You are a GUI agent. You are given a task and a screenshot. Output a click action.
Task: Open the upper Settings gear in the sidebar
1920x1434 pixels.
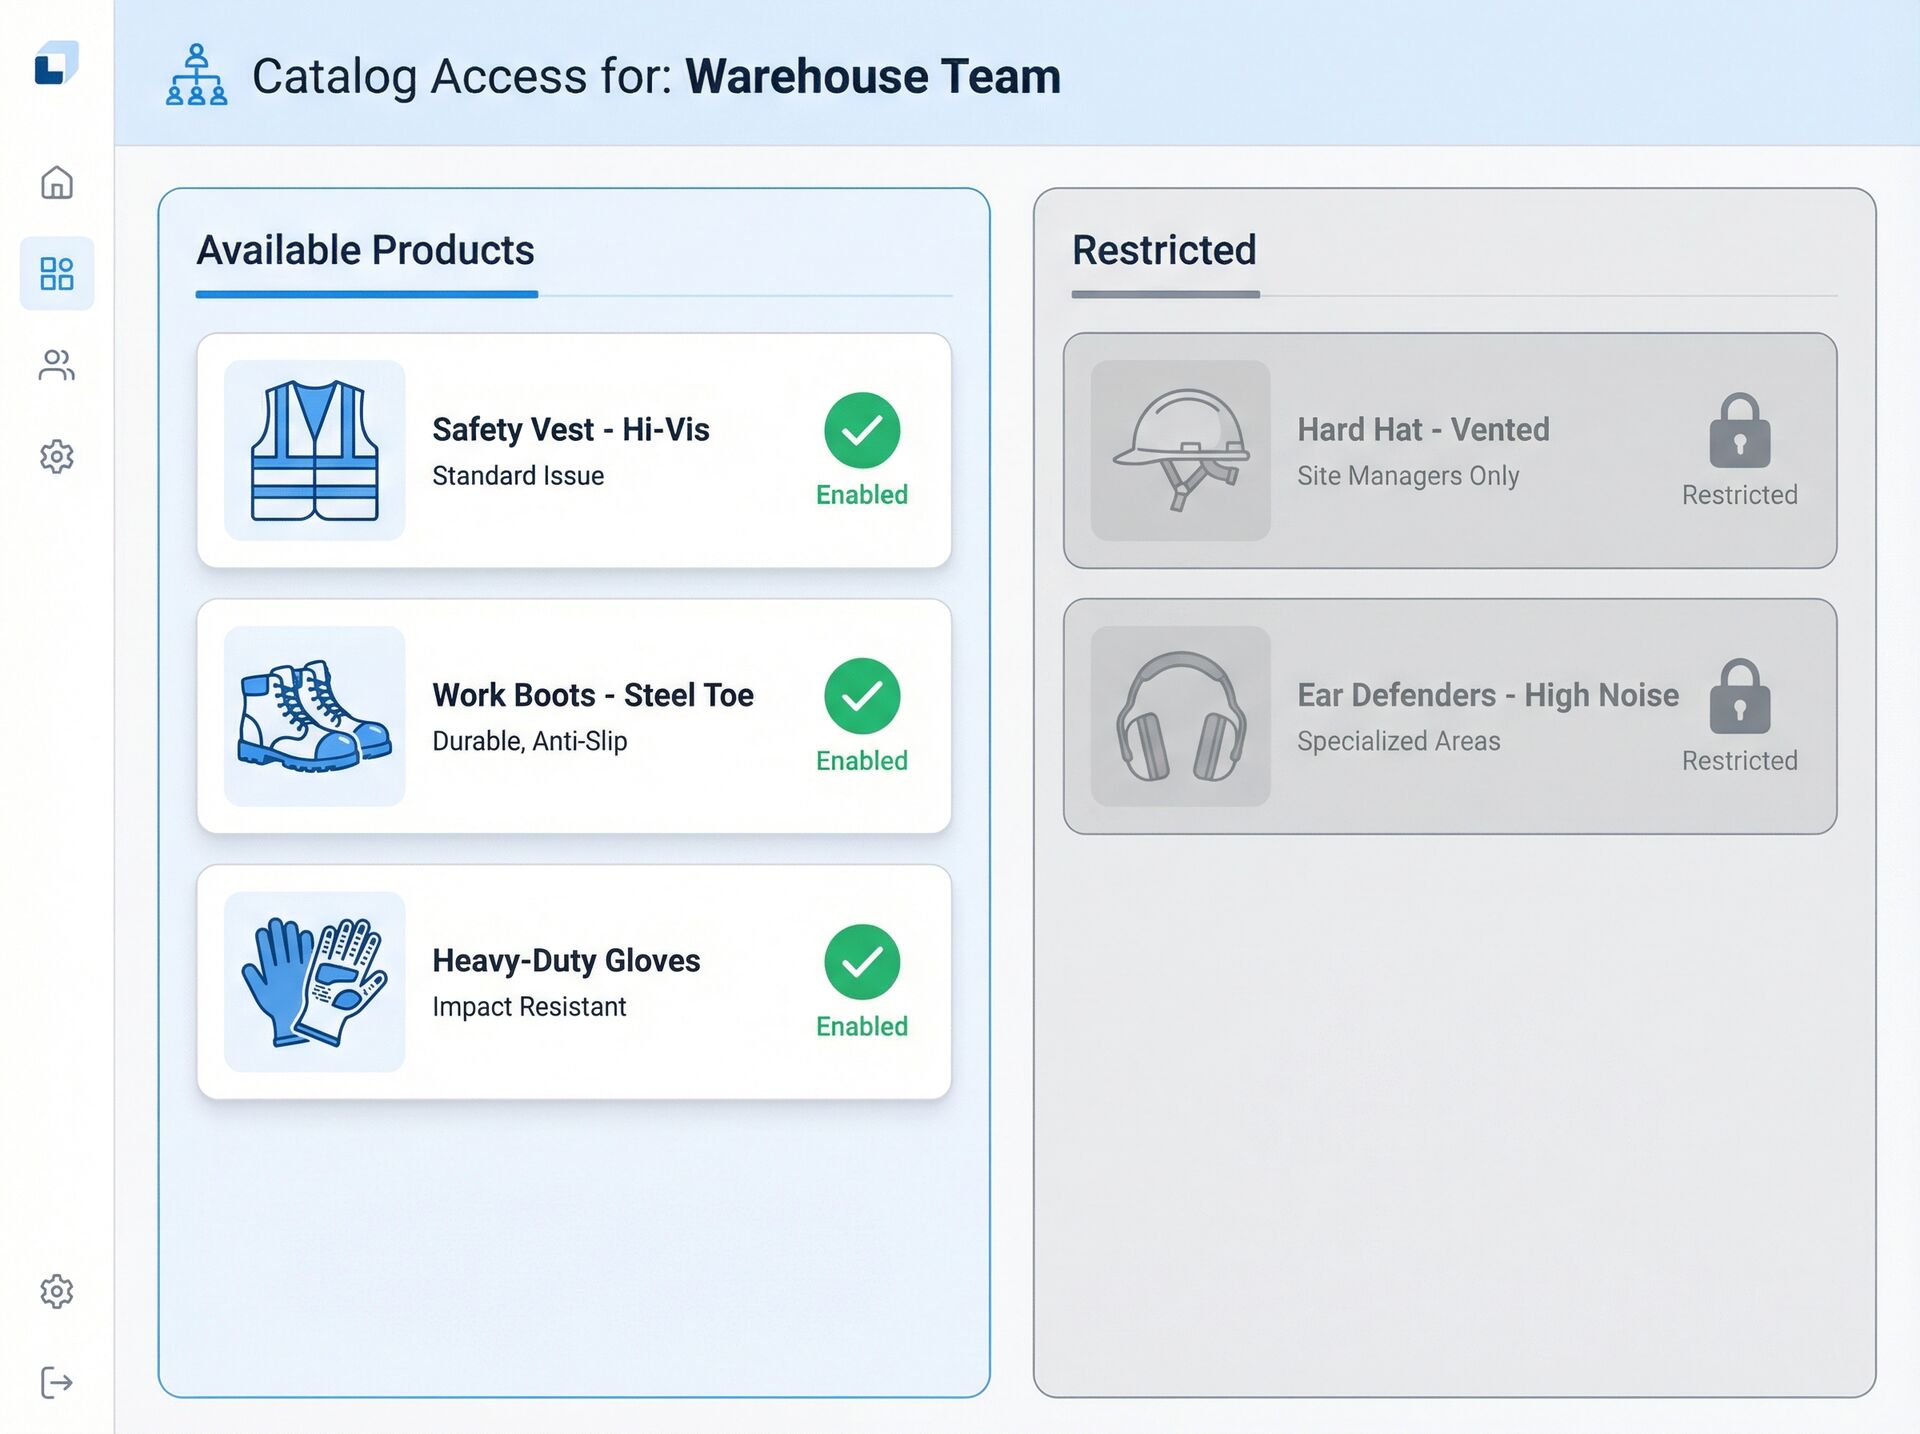57,457
